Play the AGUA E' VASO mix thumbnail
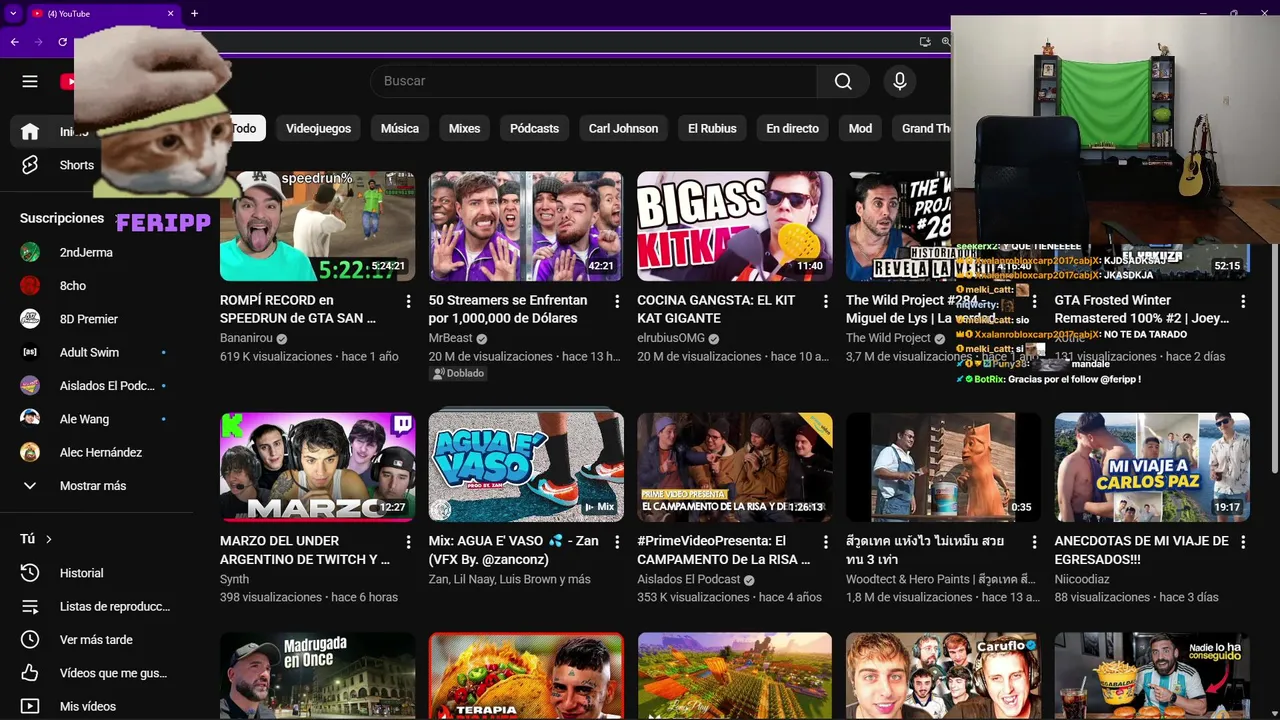The image size is (1280, 720). point(526,467)
